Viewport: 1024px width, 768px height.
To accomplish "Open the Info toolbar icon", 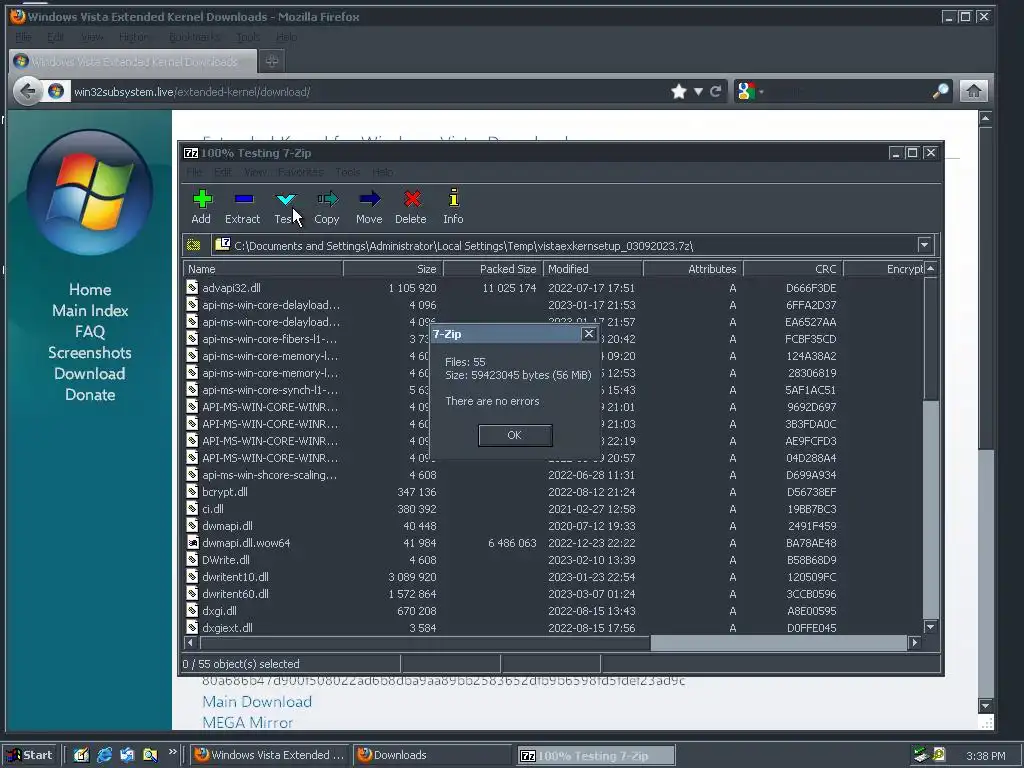I will (453, 198).
